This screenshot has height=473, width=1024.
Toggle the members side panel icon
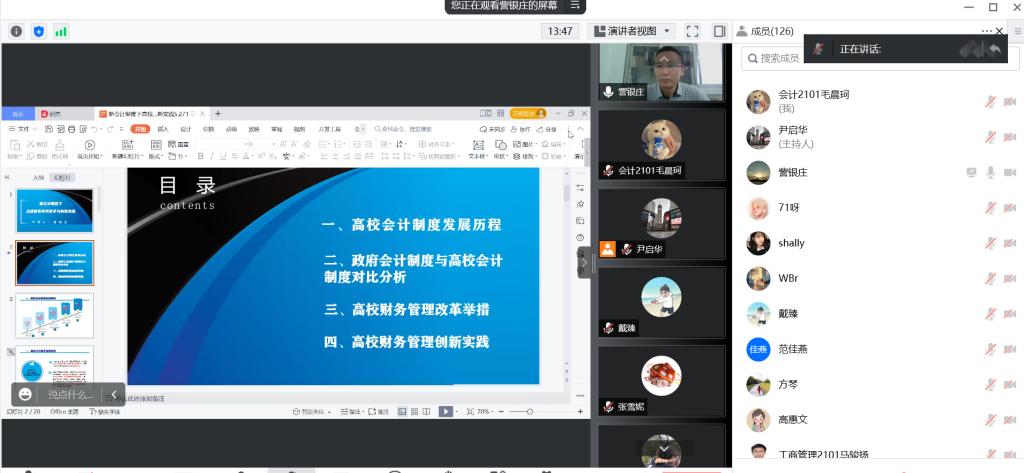coord(719,31)
